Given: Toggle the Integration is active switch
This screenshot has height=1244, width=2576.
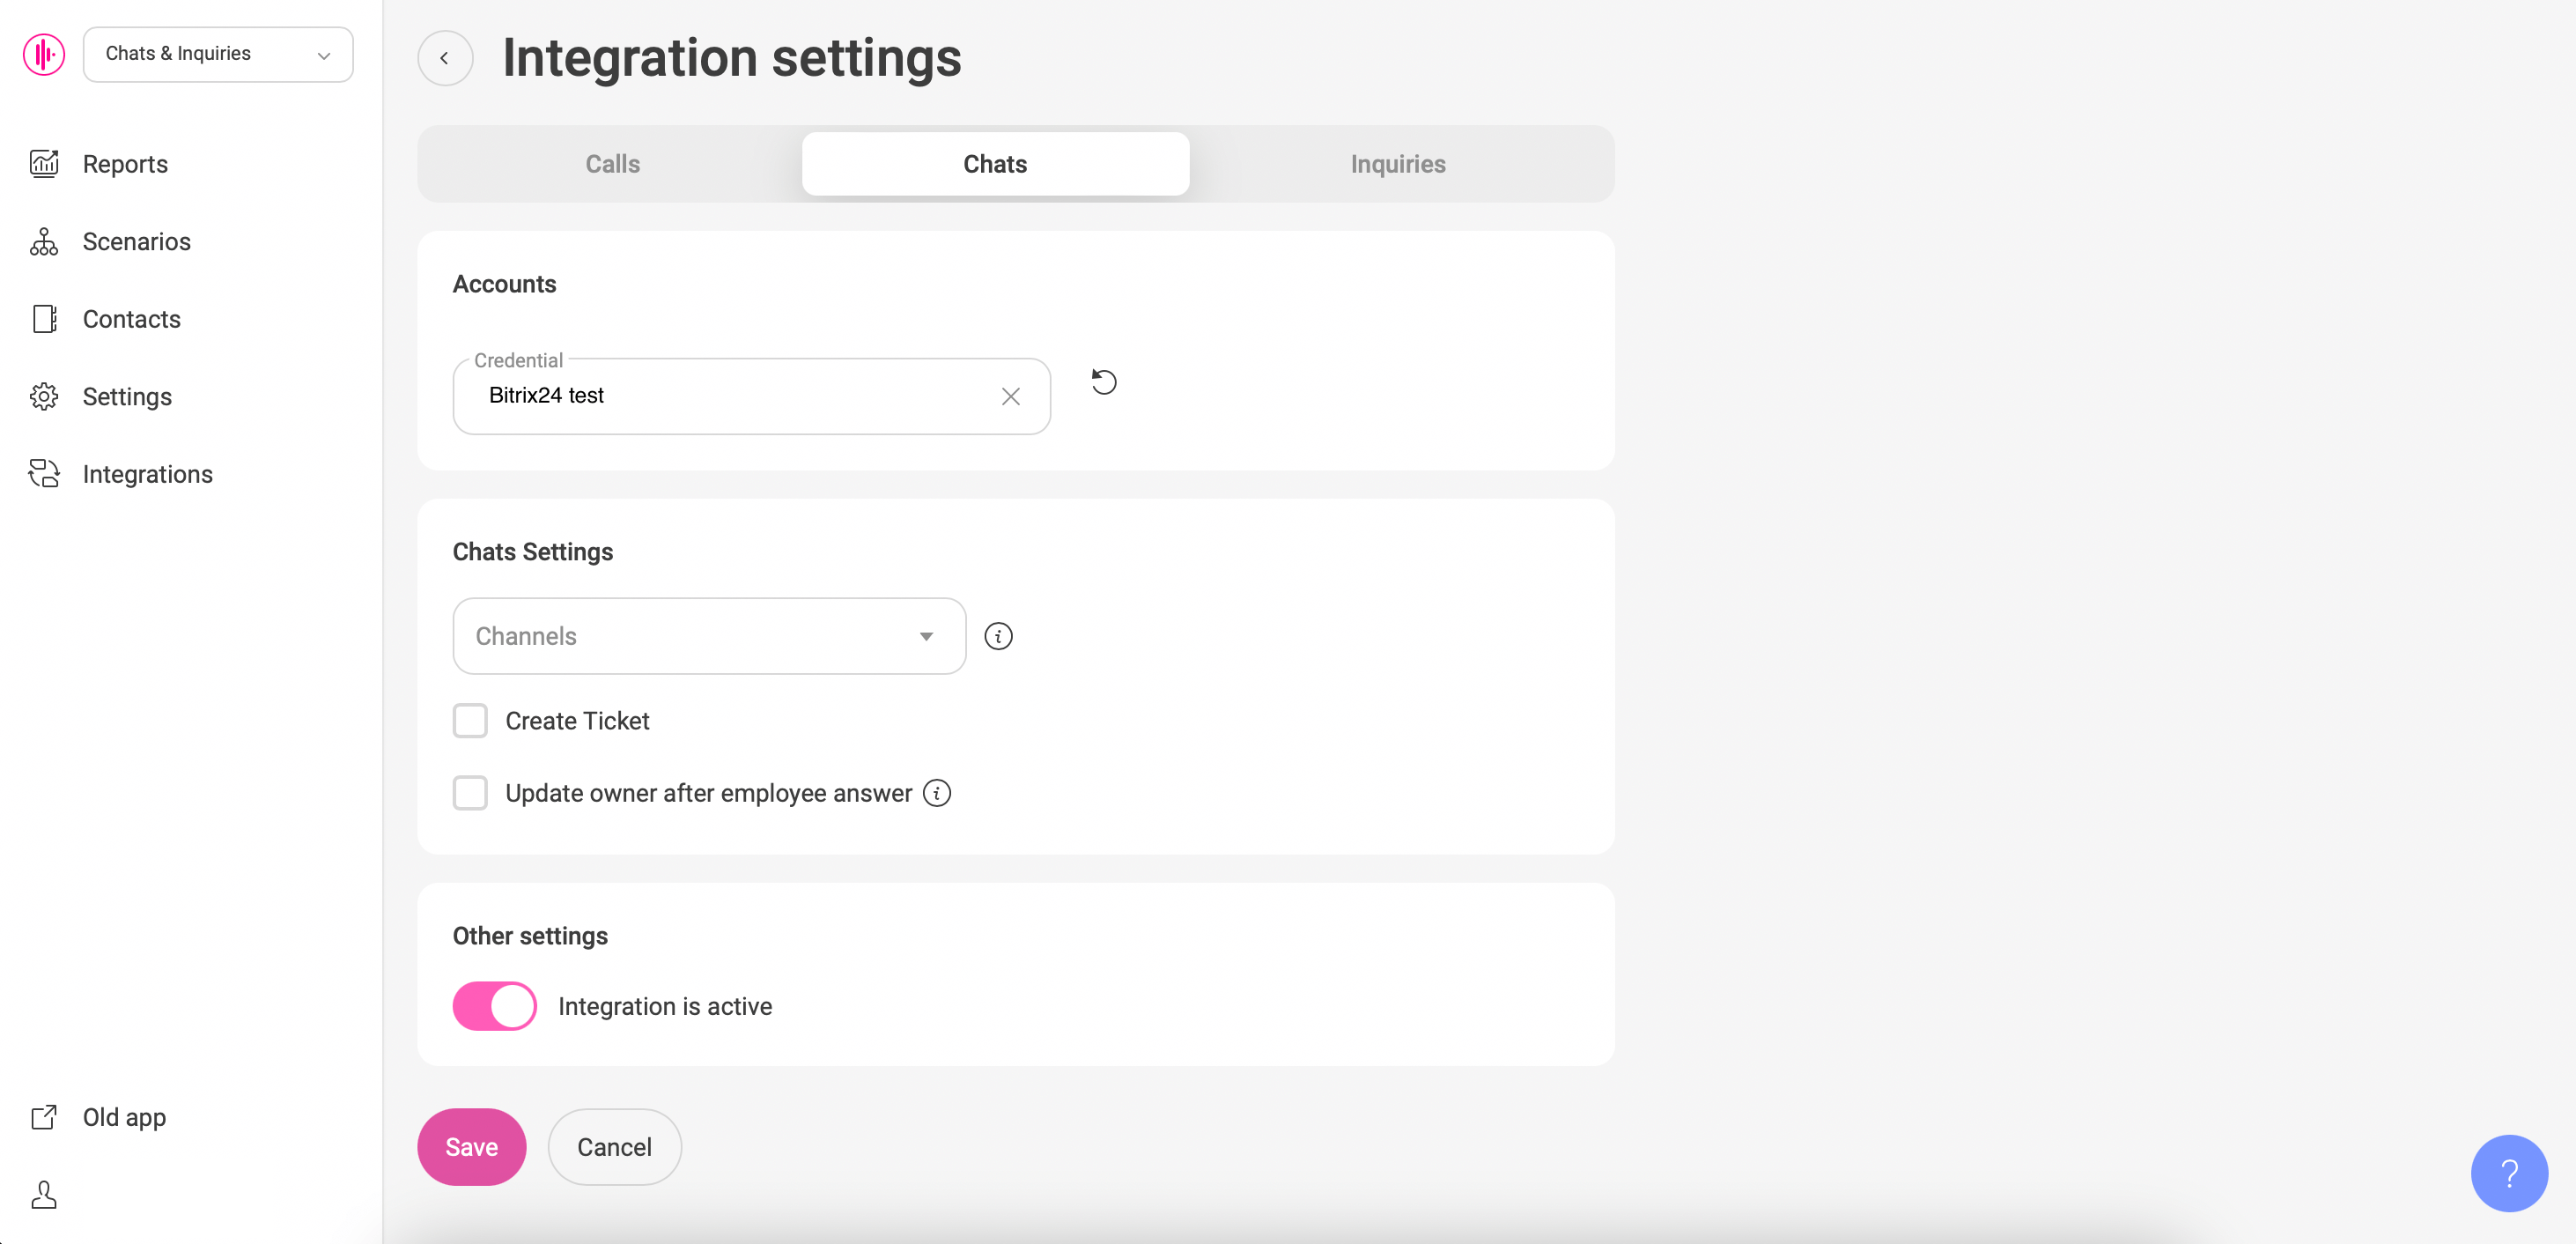Looking at the screenshot, I should 494,1006.
